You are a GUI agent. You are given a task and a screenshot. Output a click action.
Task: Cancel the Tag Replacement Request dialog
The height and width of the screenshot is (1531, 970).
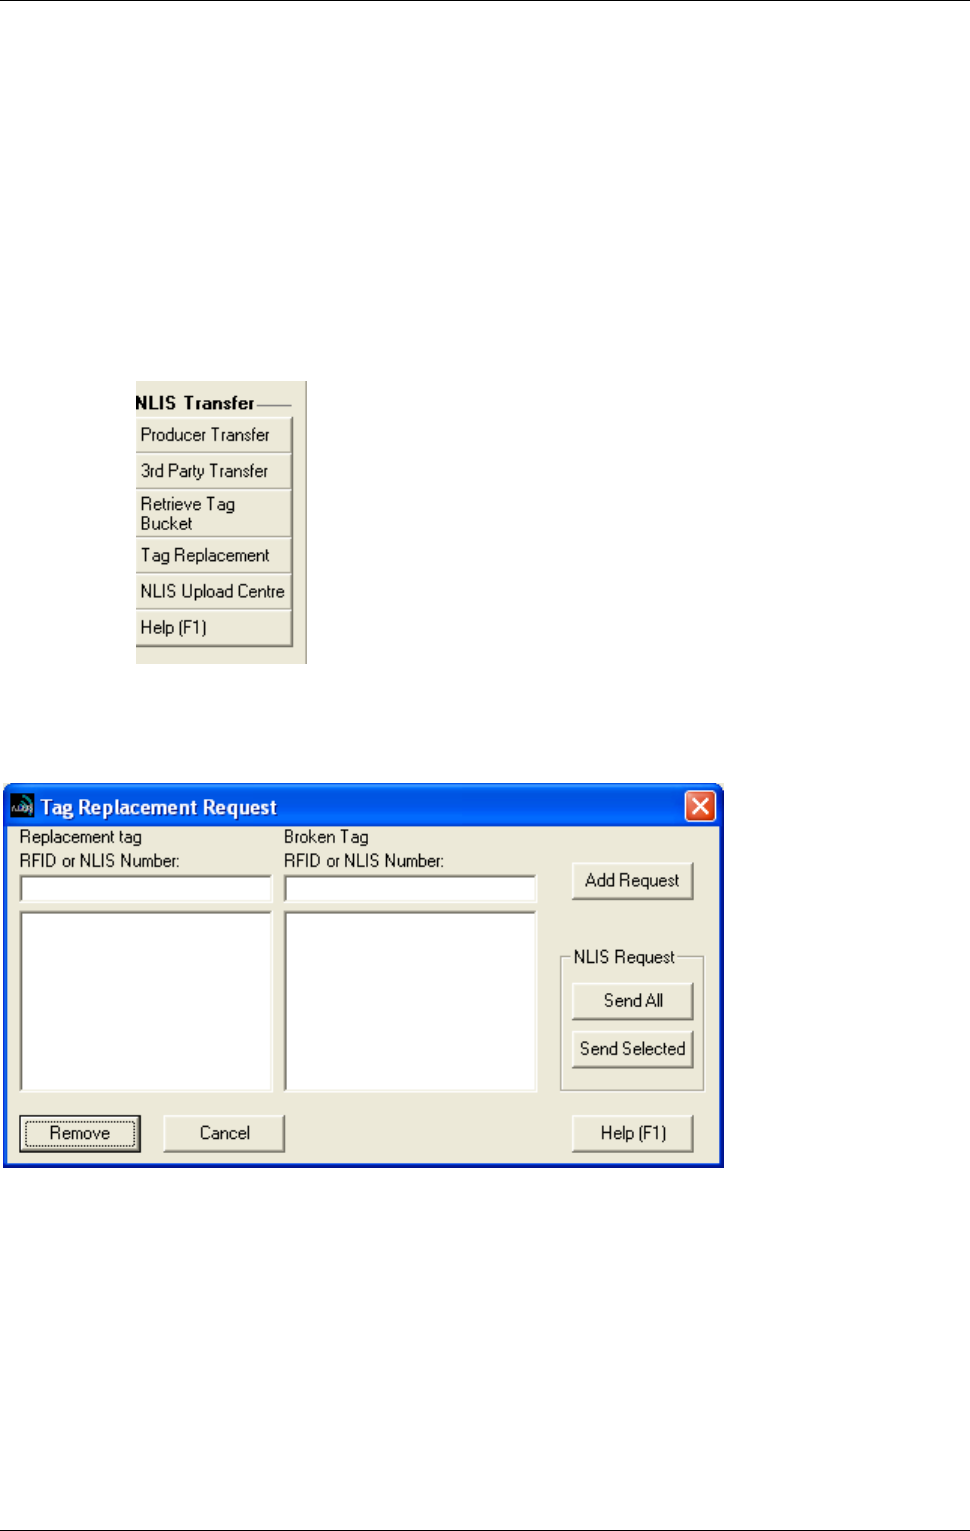pyautogui.click(x=224, y=1133)
